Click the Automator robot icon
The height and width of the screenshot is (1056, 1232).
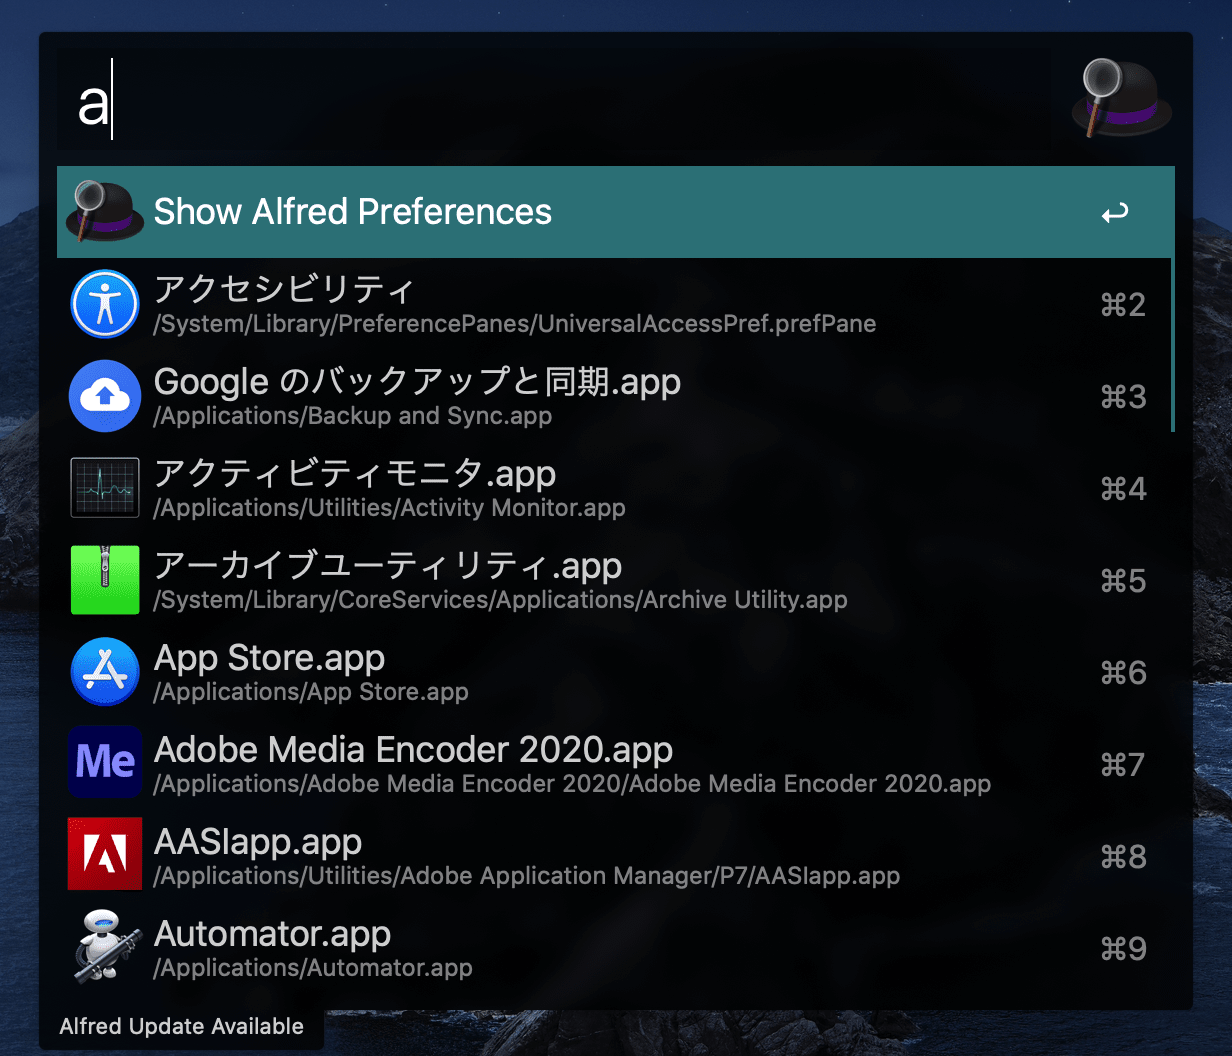pos(105,946)
